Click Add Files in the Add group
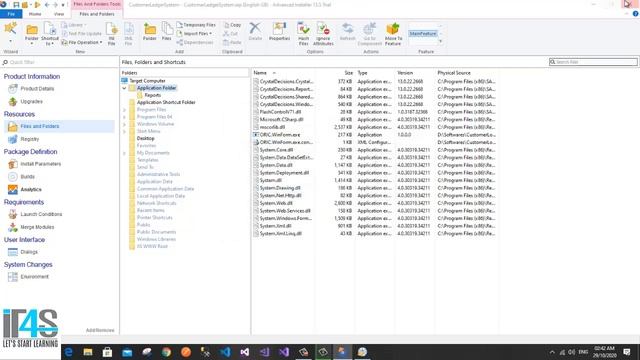 pyautogui.click(x=167, y=32)
